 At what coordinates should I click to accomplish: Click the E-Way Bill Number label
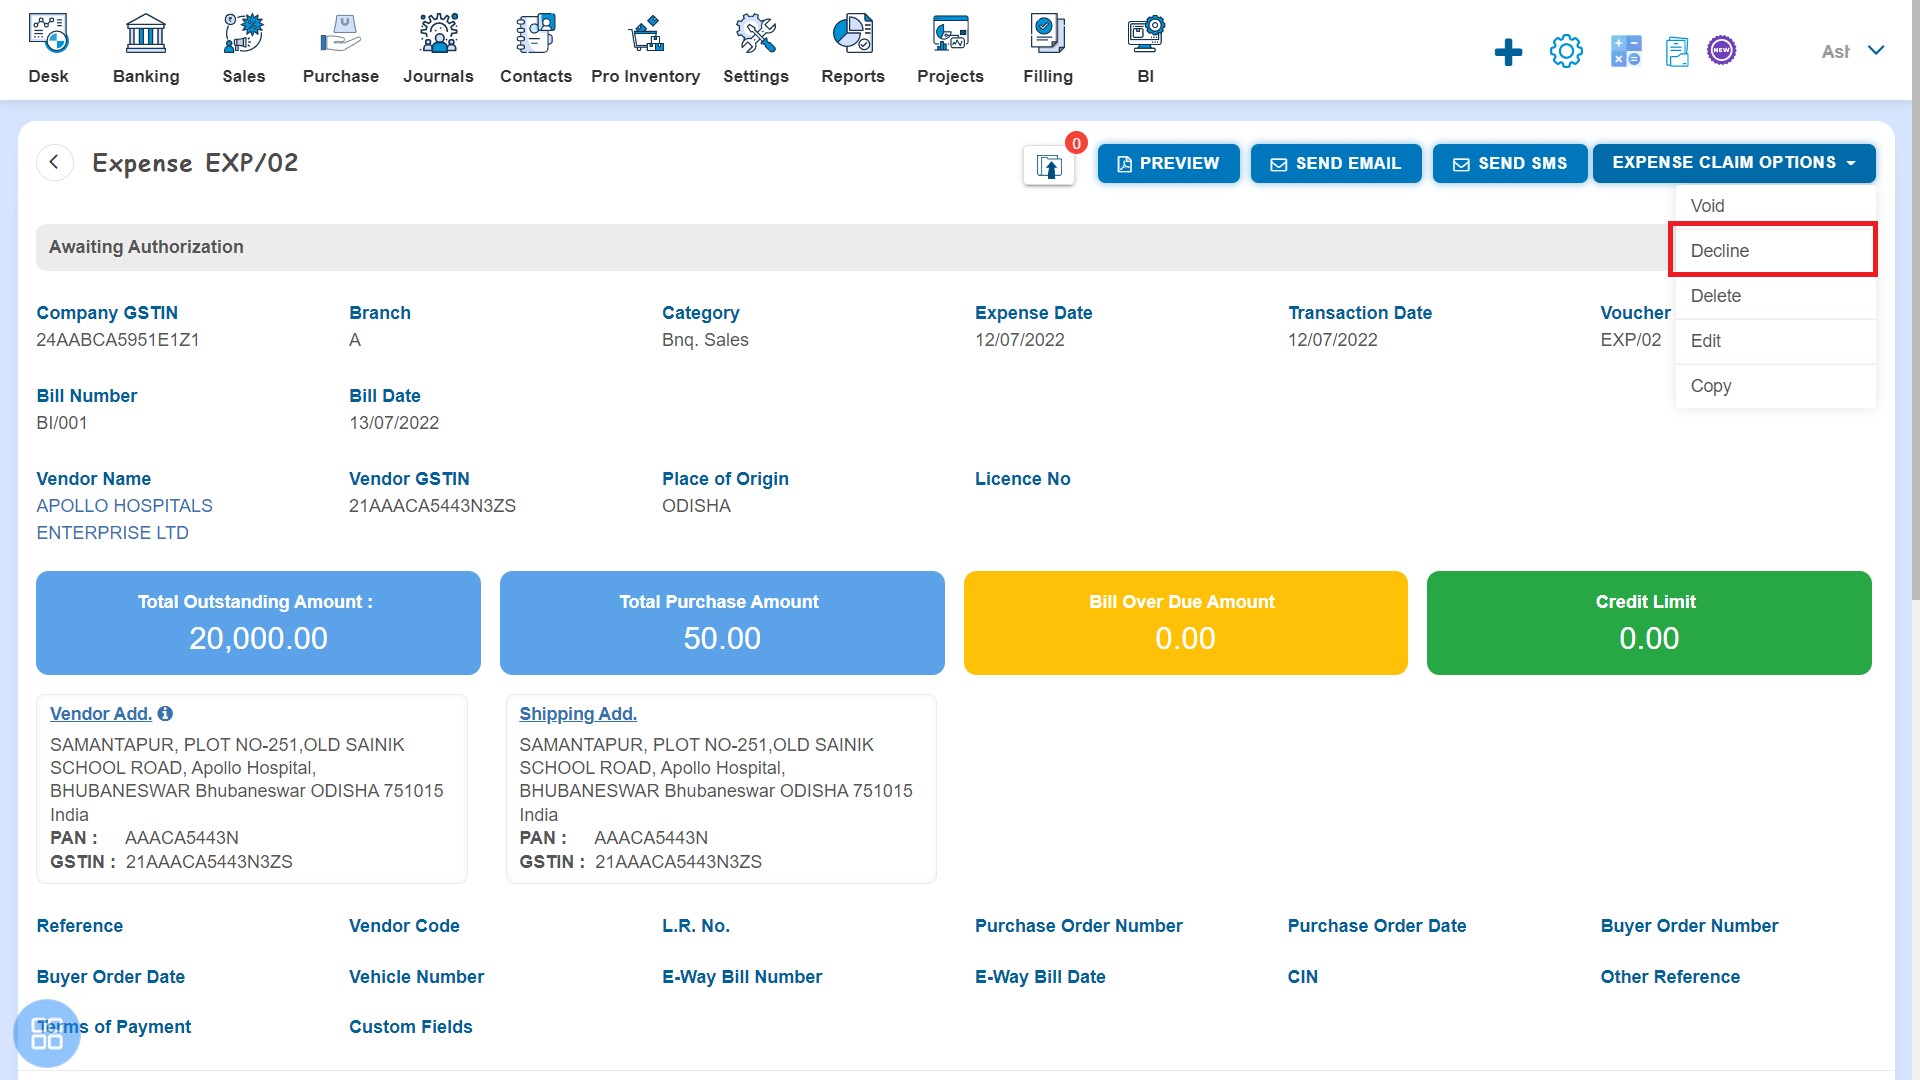(x=742, y=977)
